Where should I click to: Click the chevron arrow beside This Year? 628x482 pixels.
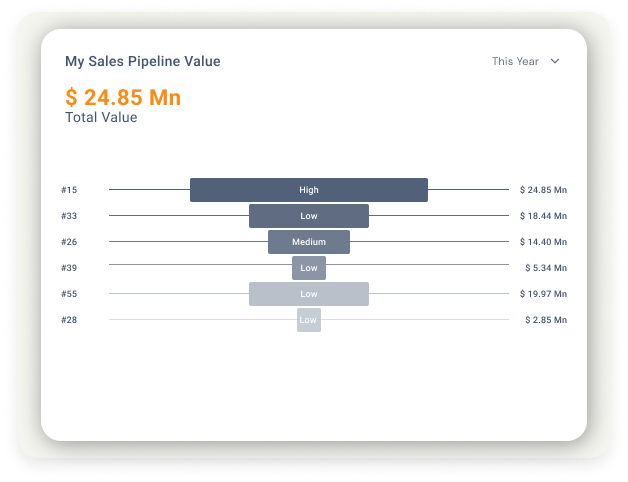[555, 62]
